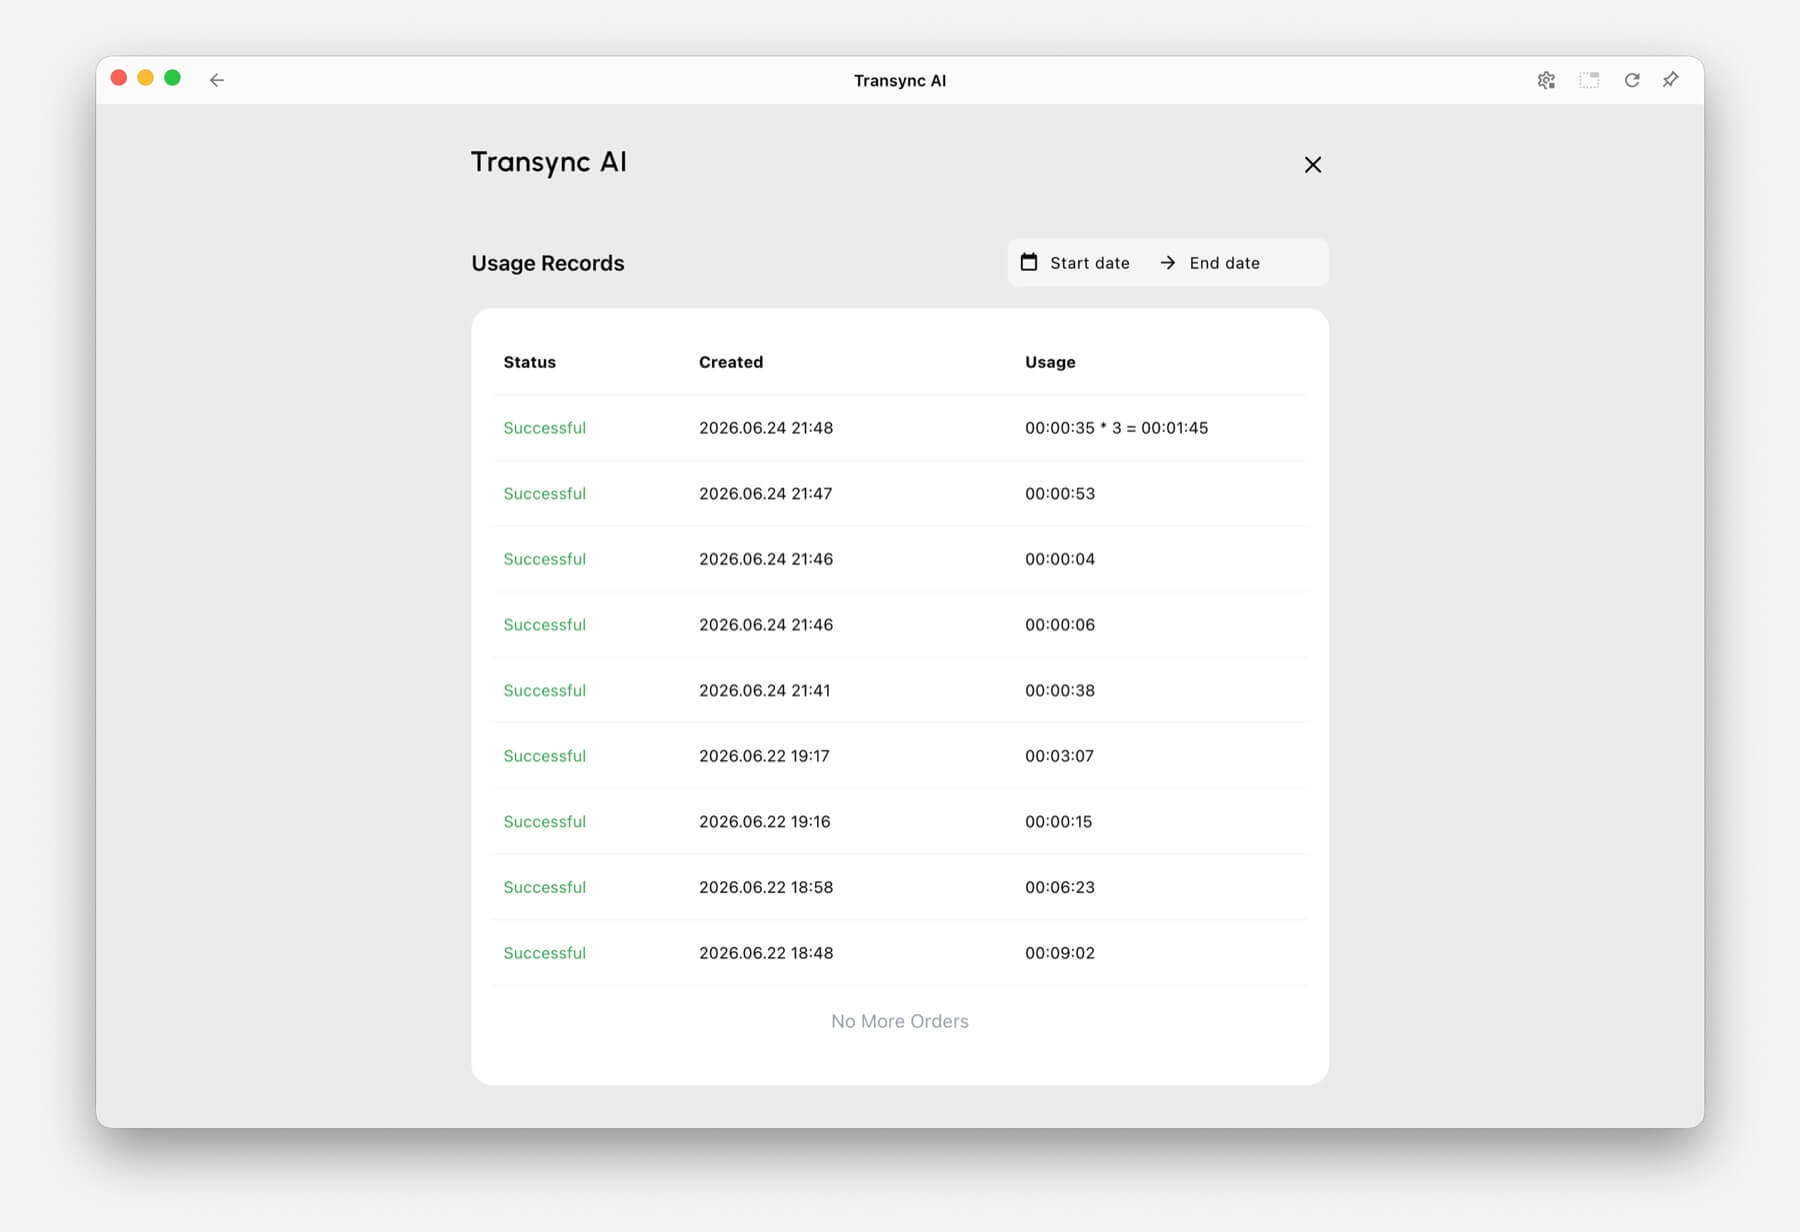This screenshot has height=1232, width=1800.
Task: Click created time 2026.06.22 18:48
Action: tap(765, 953)
